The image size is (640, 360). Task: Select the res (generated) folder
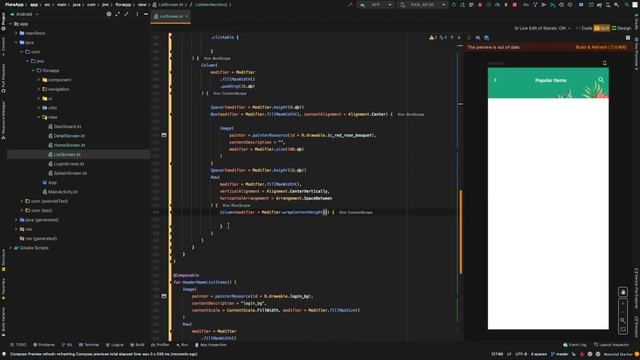coord(41,238)
